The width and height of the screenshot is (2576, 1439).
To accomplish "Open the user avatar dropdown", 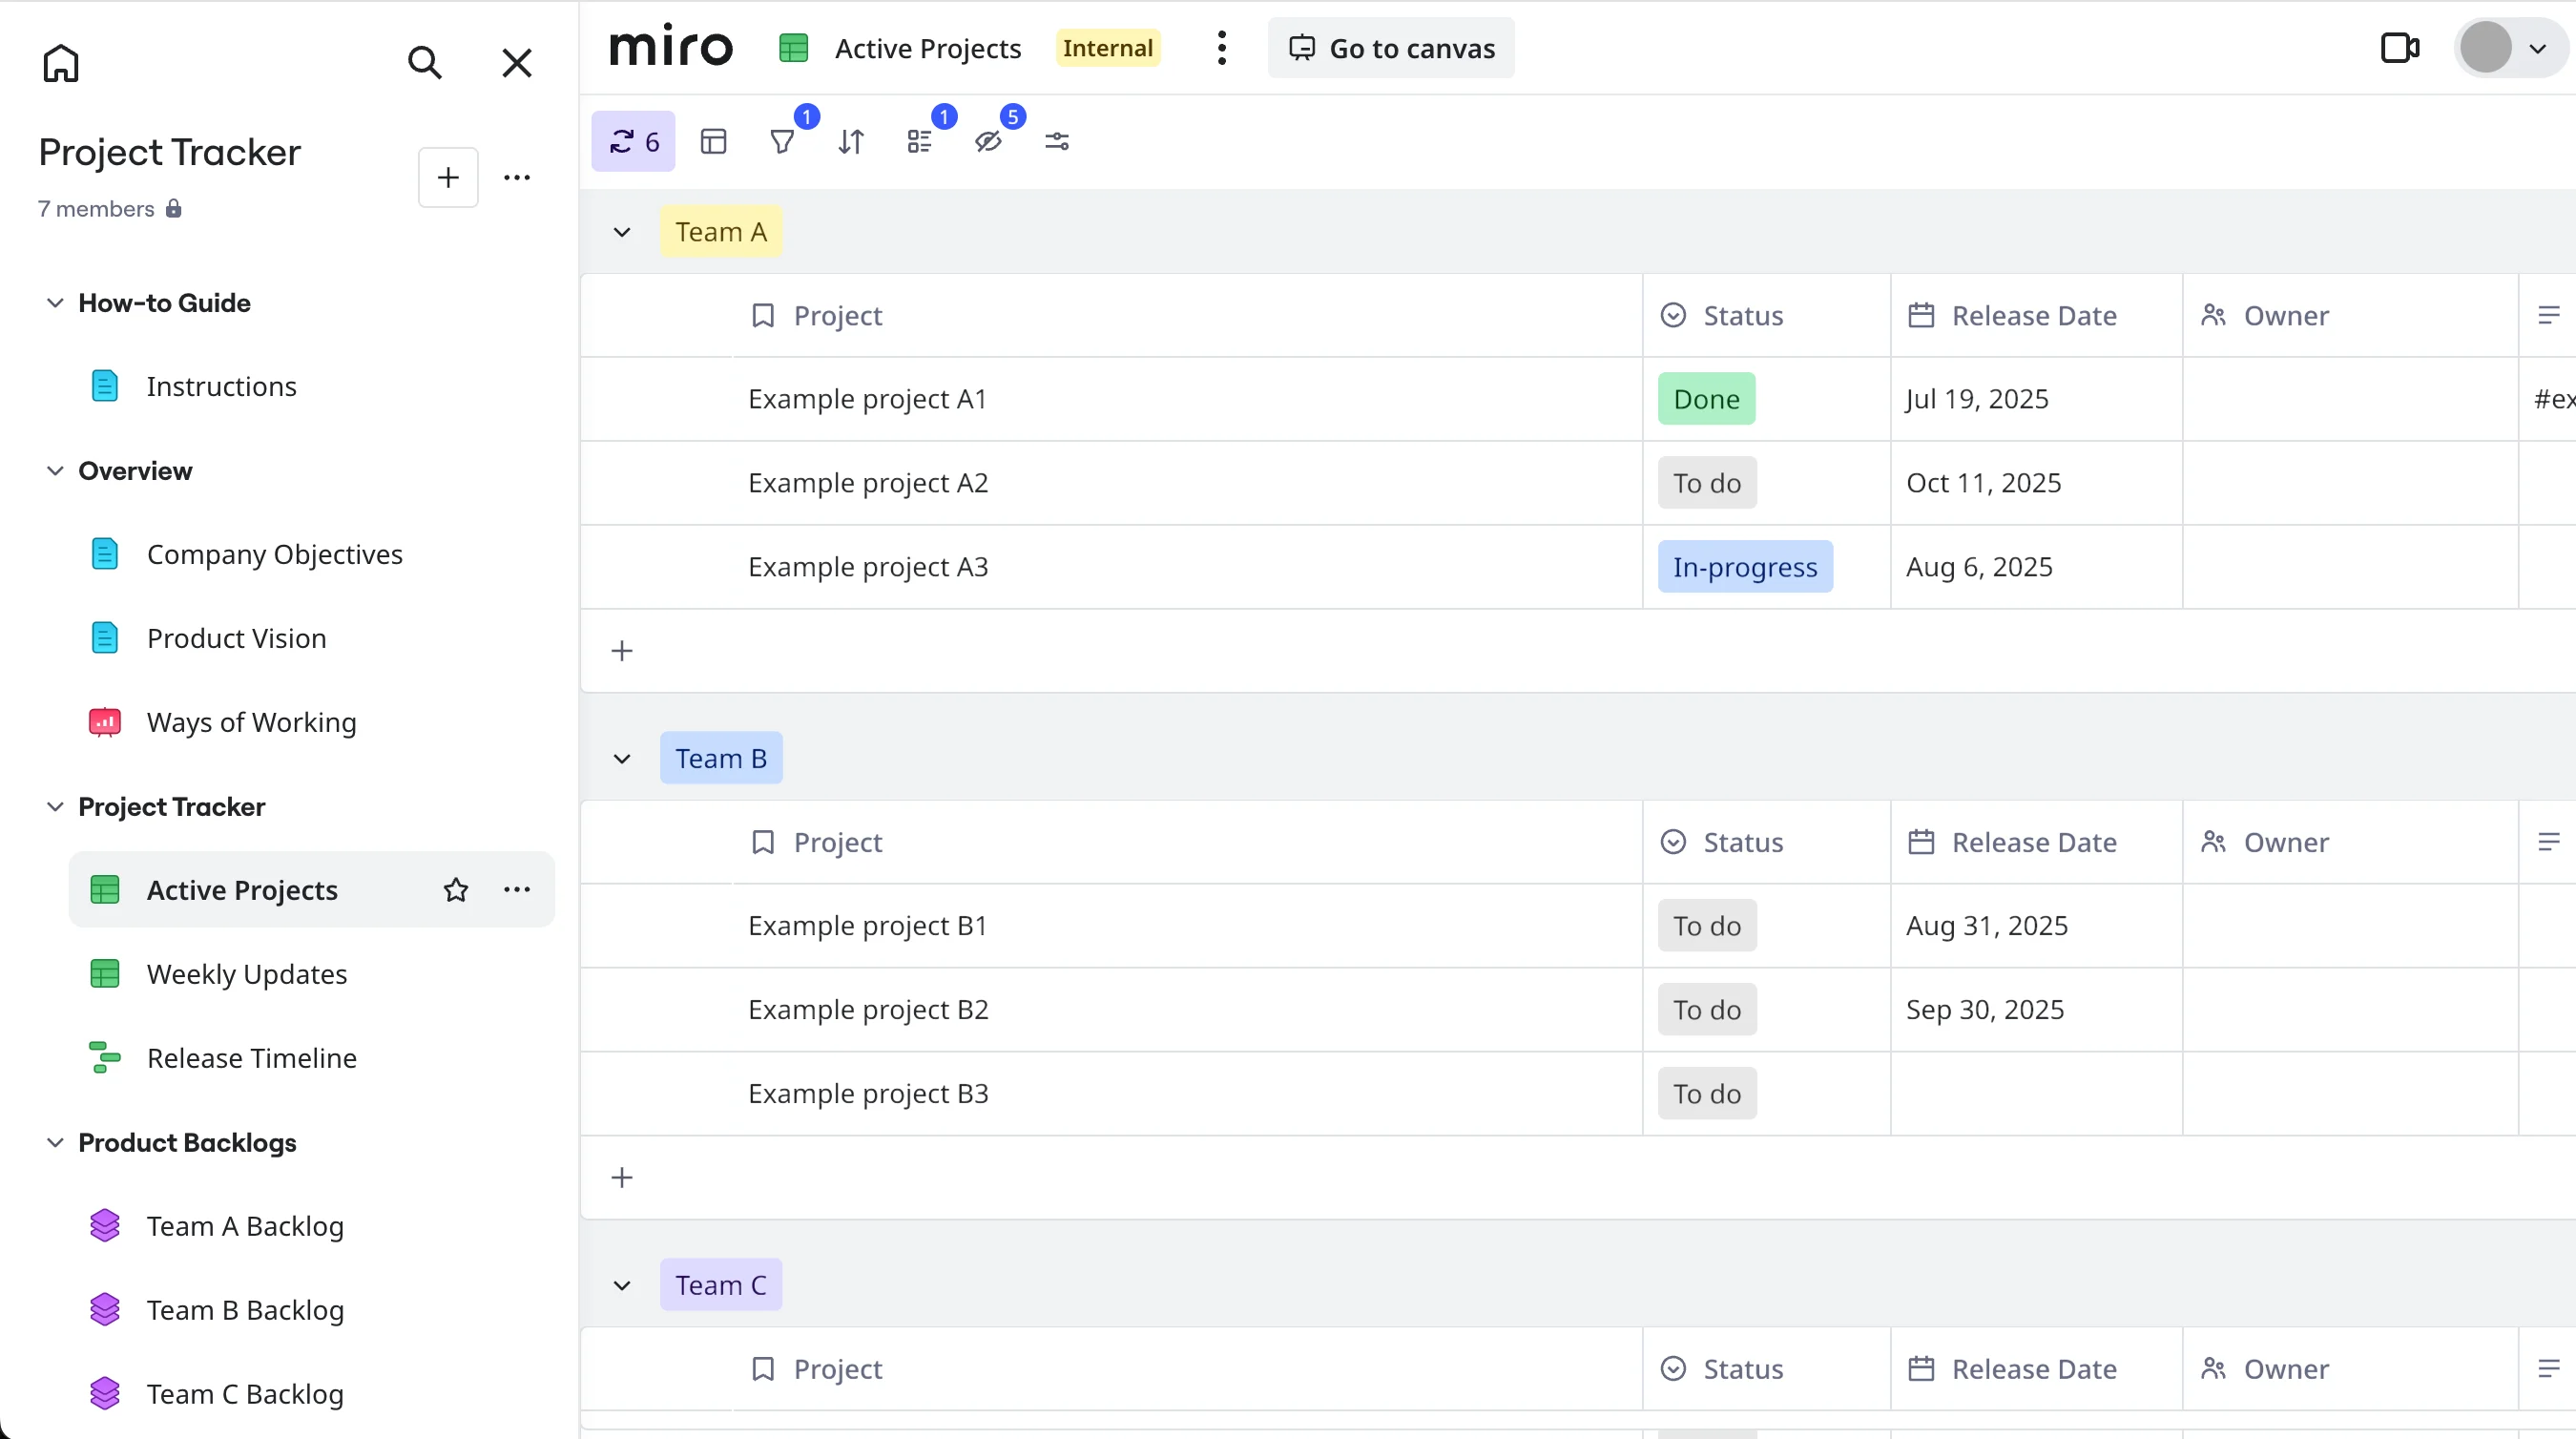I will click(2510, 48).
